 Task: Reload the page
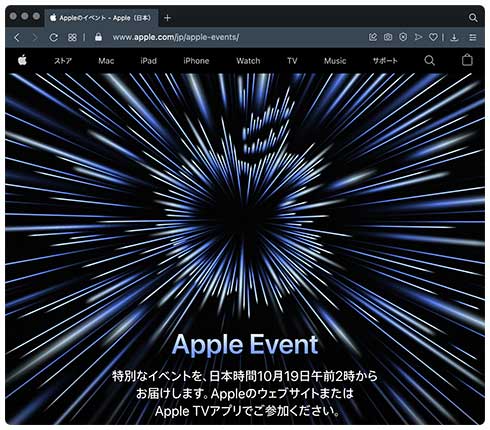click(x=53, y=37)
